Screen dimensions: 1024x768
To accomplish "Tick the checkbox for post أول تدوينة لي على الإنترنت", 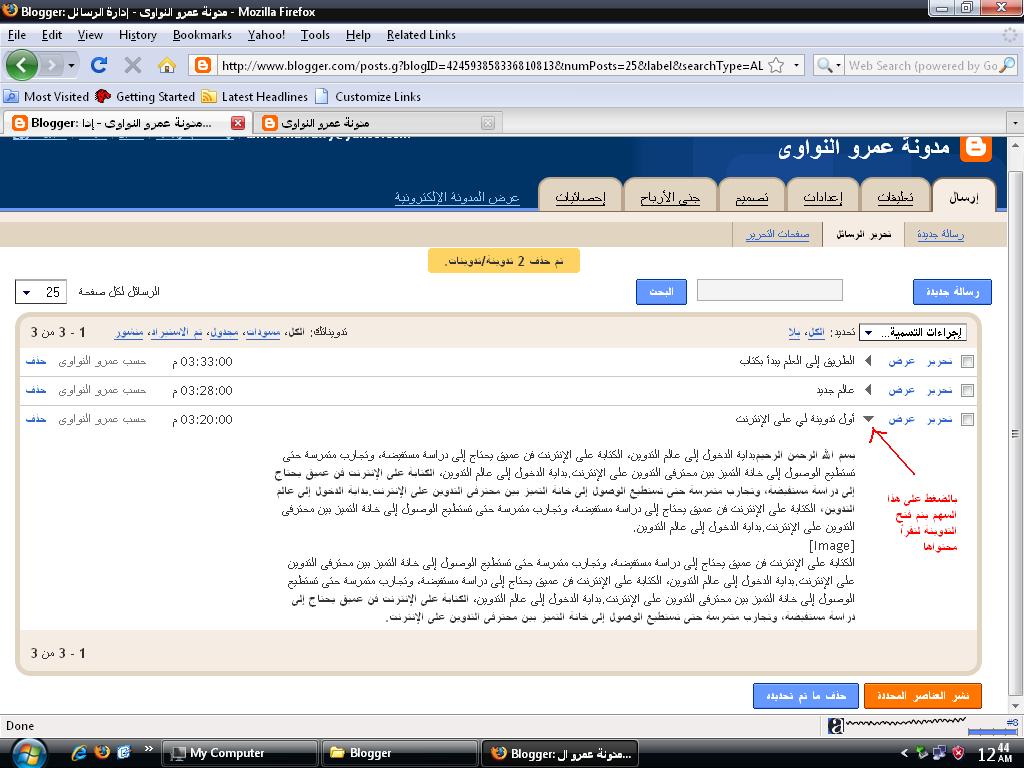I will click(x=967, y=419).
